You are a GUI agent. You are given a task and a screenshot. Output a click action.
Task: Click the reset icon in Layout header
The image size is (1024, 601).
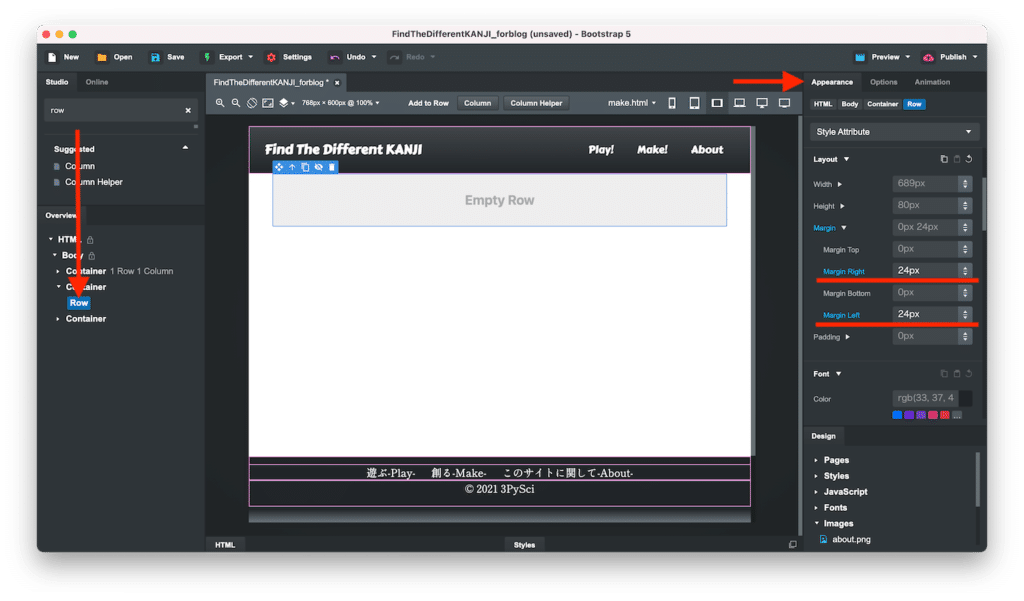point(969,159)
